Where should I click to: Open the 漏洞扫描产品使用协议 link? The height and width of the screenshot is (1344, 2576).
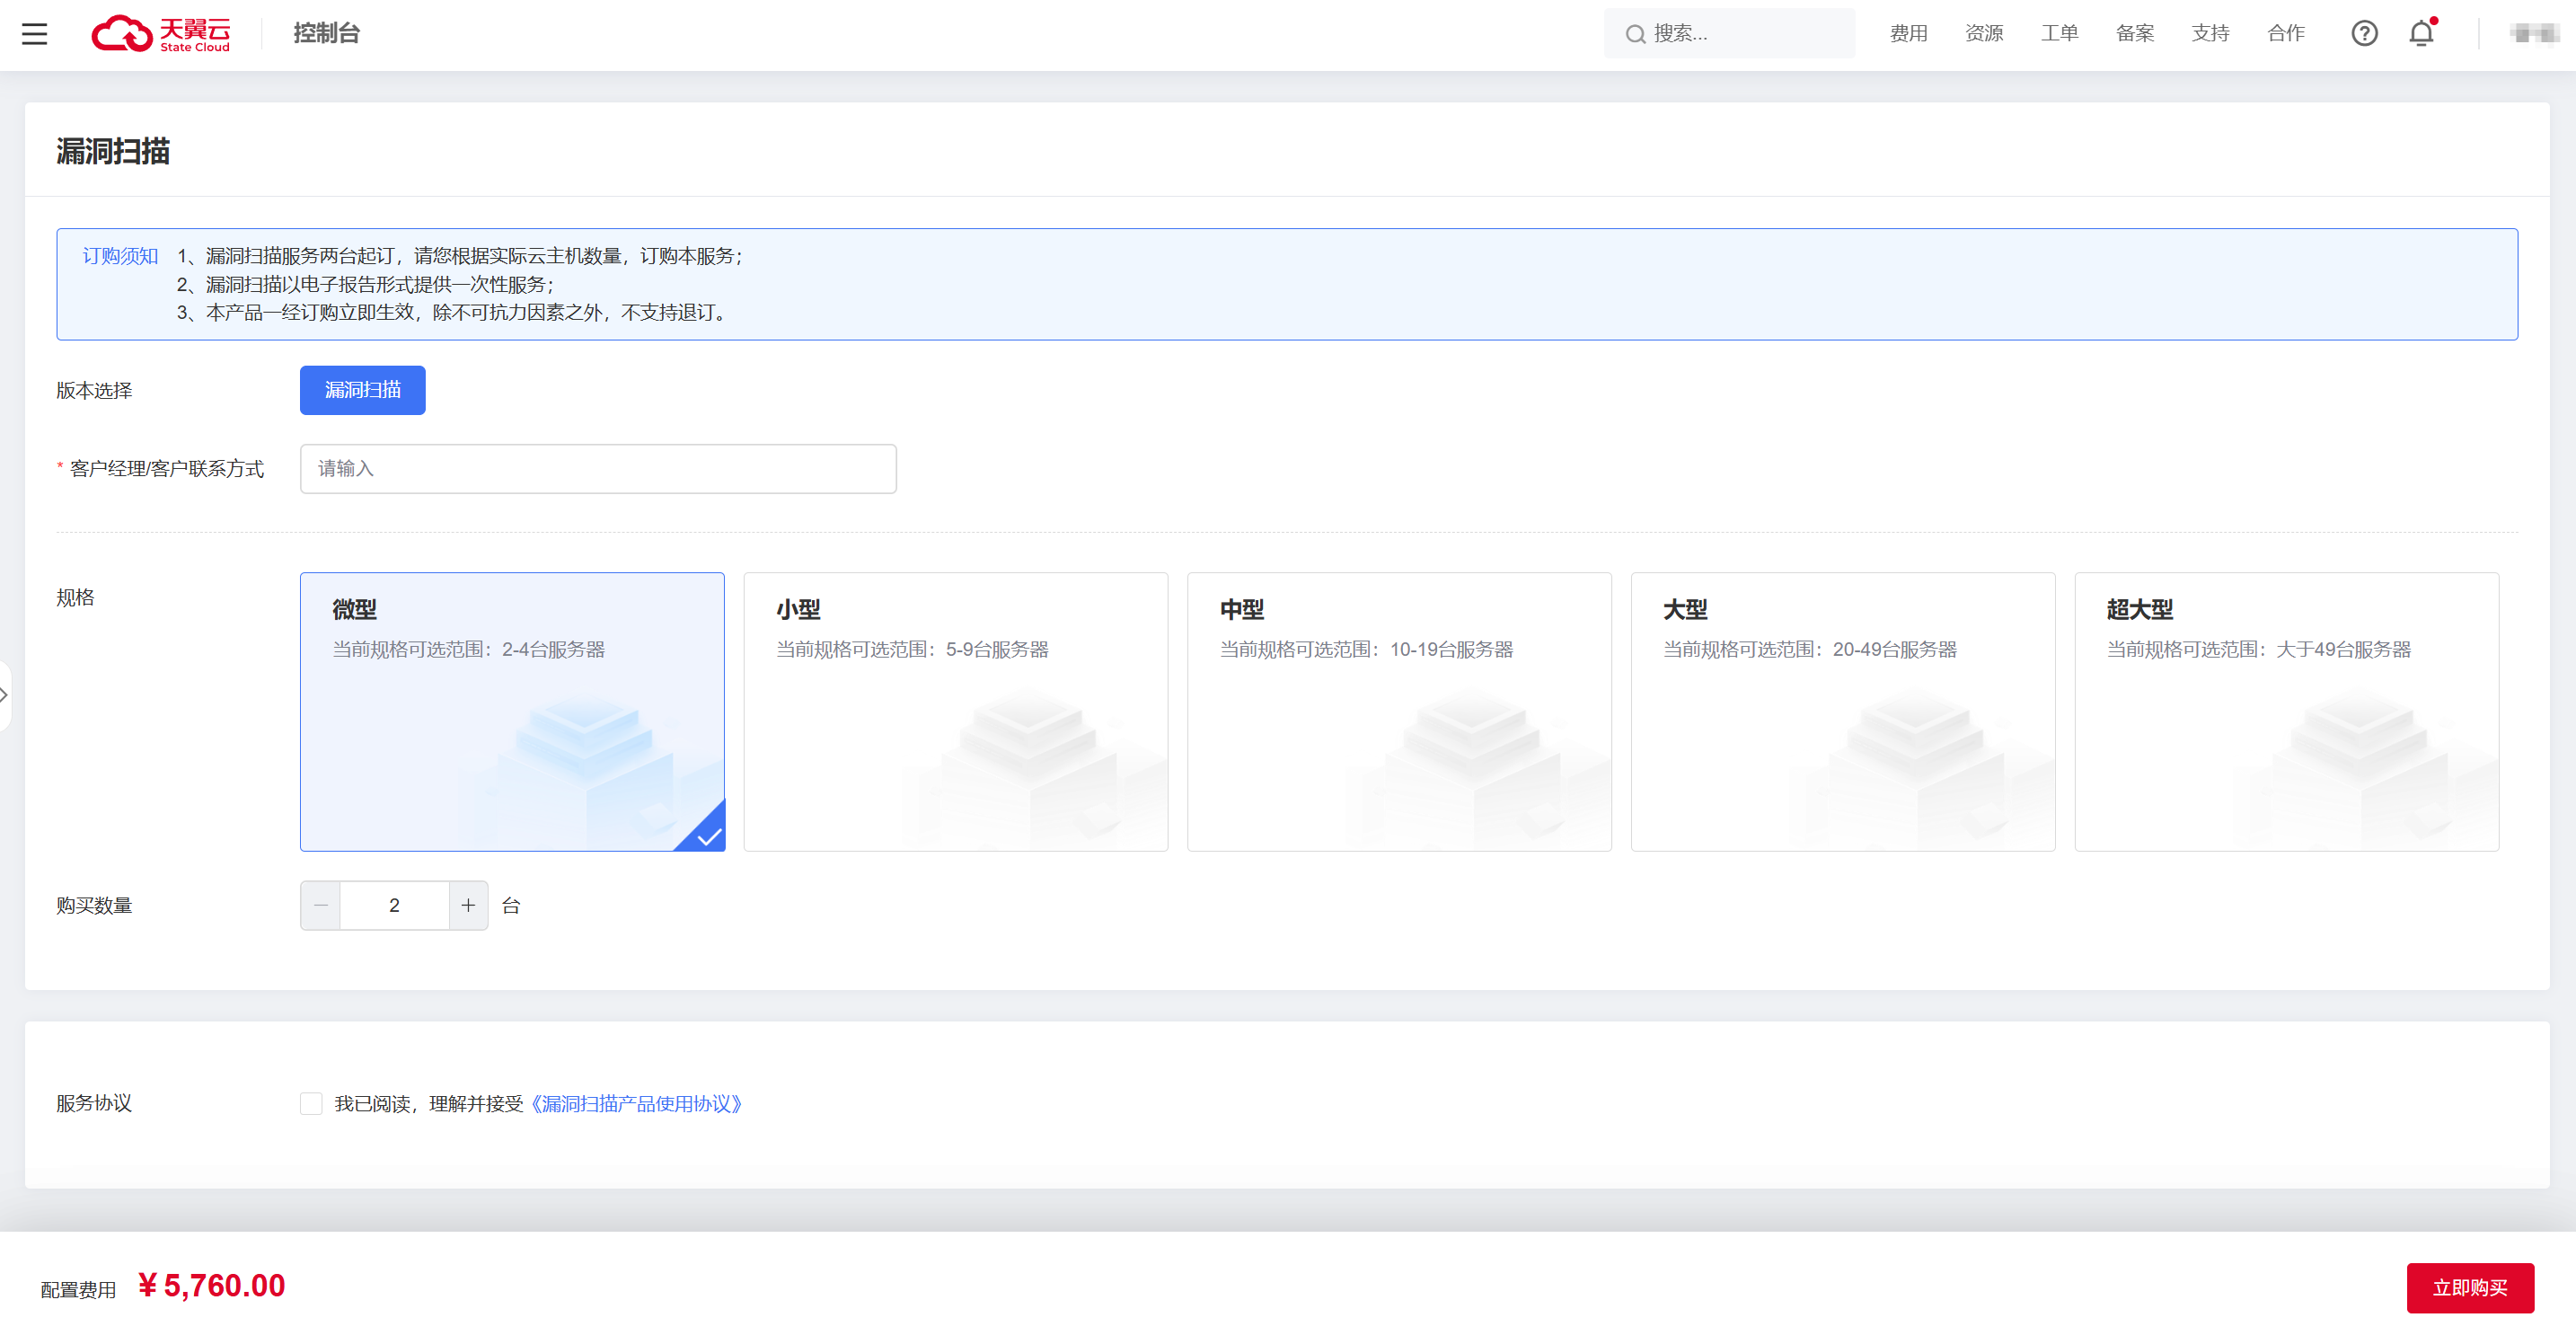point(636,1103)
